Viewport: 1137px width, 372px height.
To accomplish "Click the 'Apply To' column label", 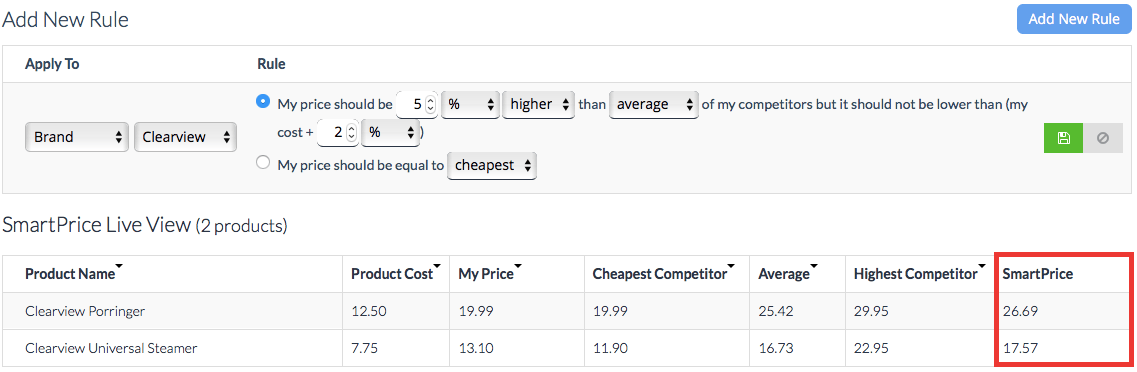I will click(52, 64).
